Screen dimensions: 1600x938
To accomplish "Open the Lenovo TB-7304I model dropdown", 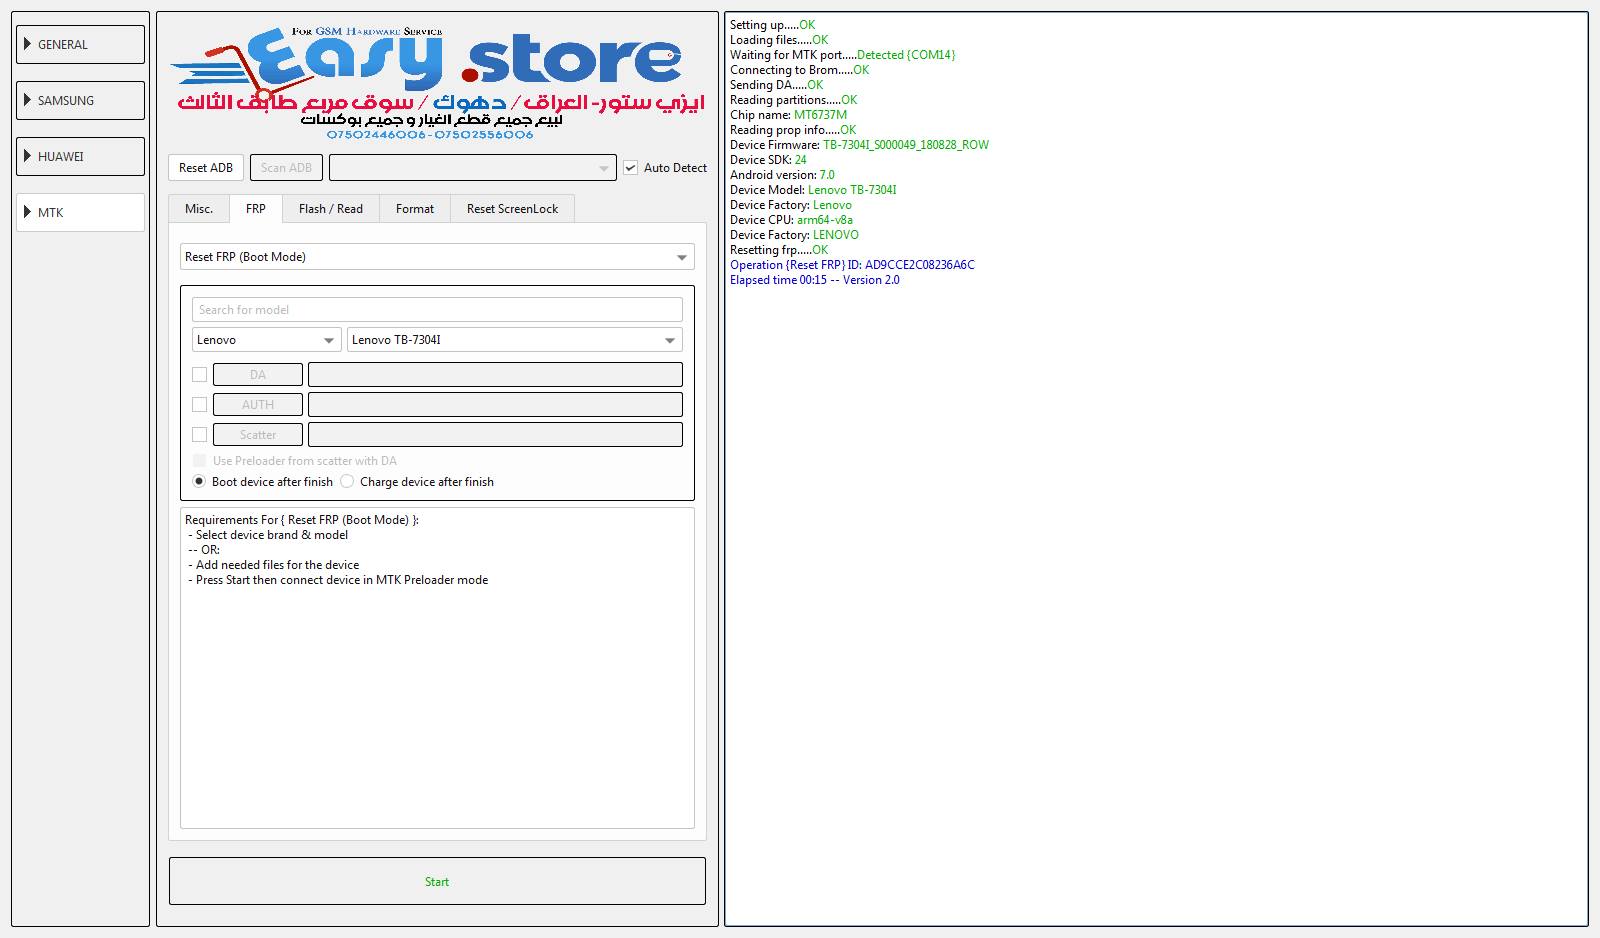I will tap(515, 340).
